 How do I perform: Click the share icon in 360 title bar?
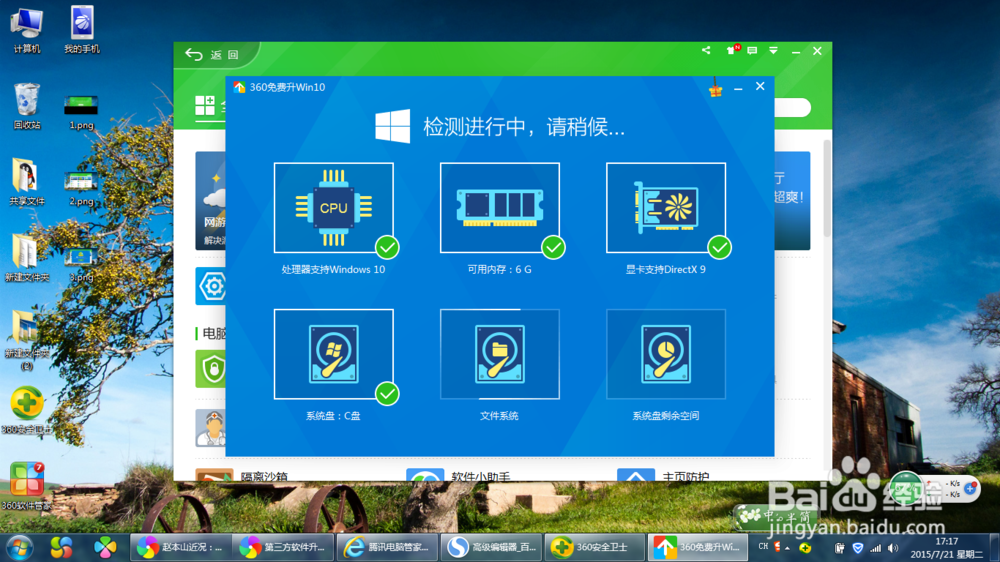click(706, 50)
